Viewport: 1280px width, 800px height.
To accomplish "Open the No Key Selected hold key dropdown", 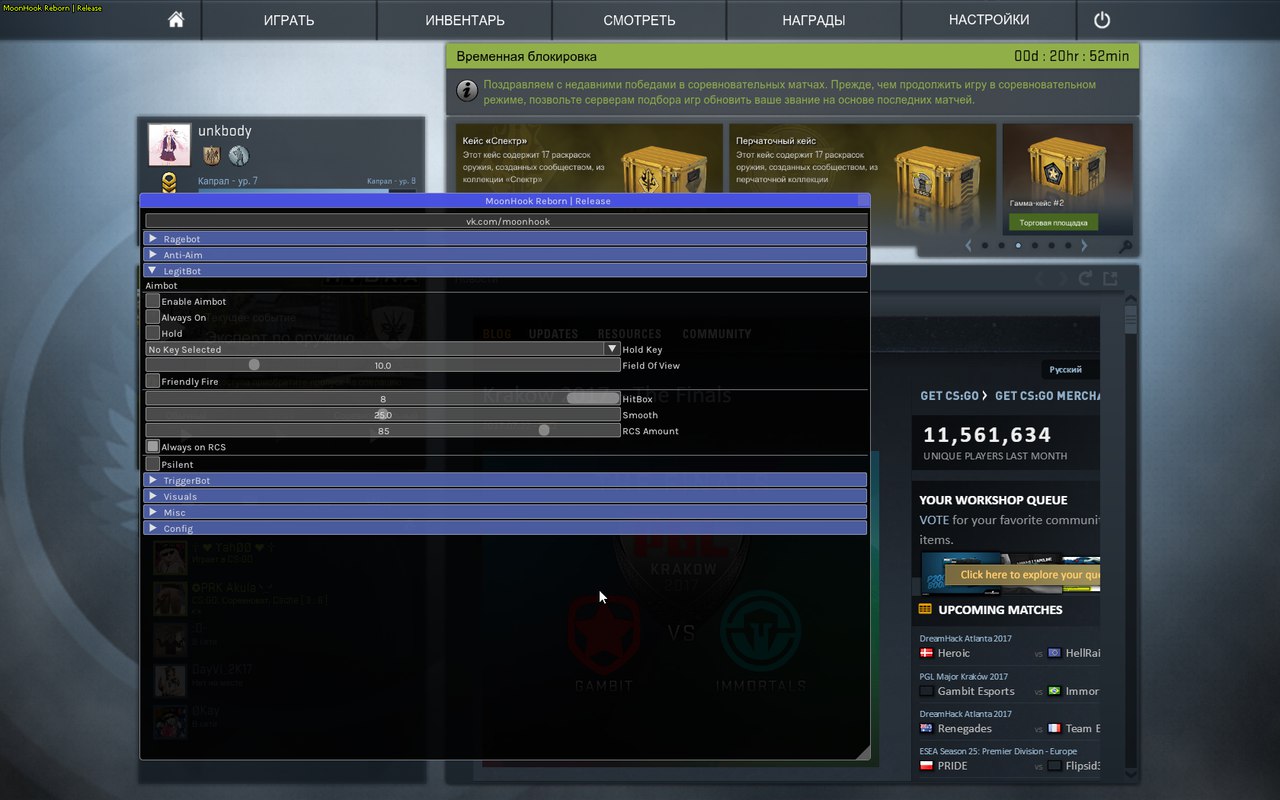I will [383, 349].
